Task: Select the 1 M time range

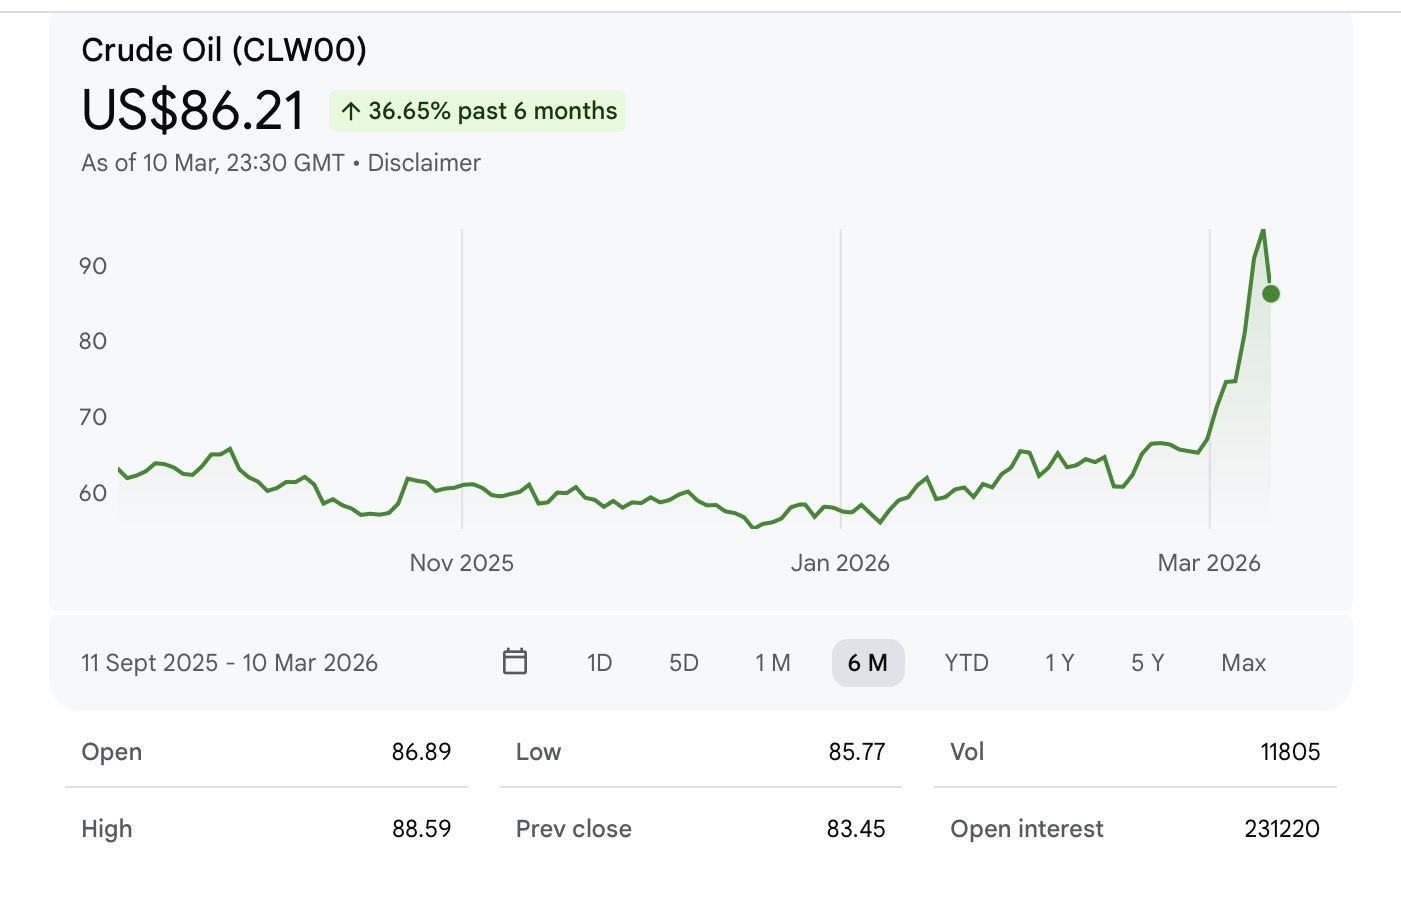Action: point(773,663)
